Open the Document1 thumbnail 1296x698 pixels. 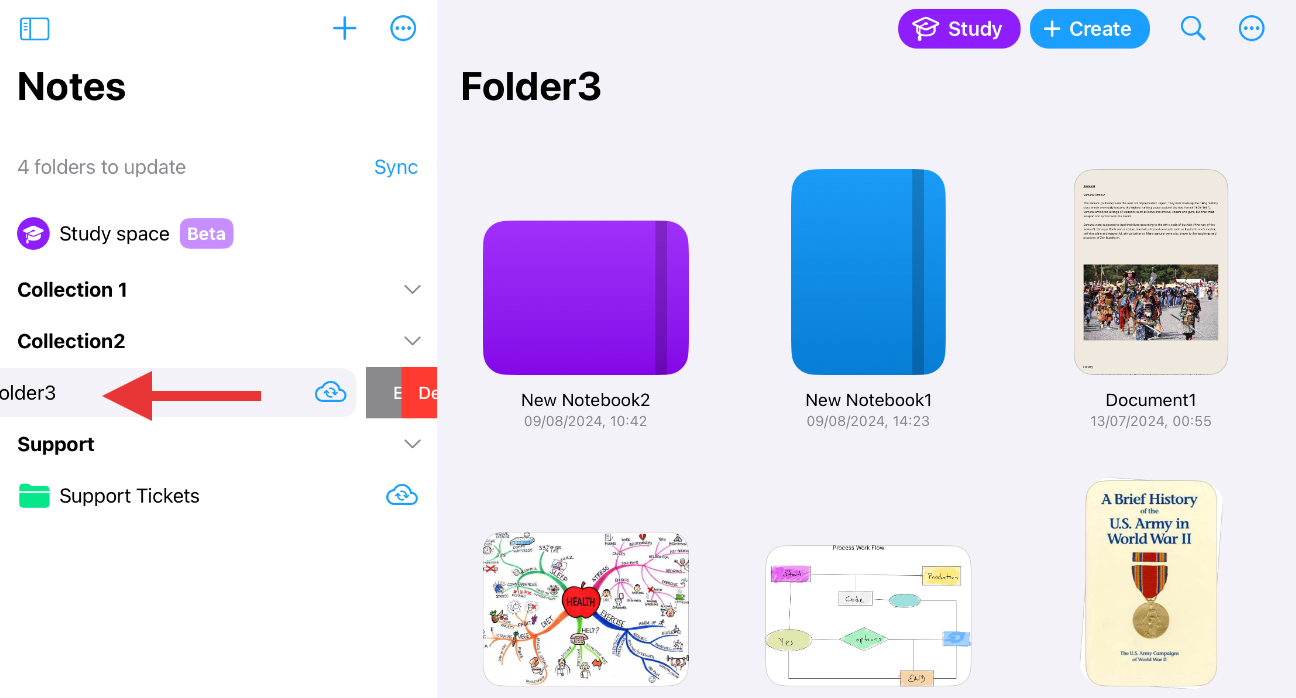(x=1151, y=272)
